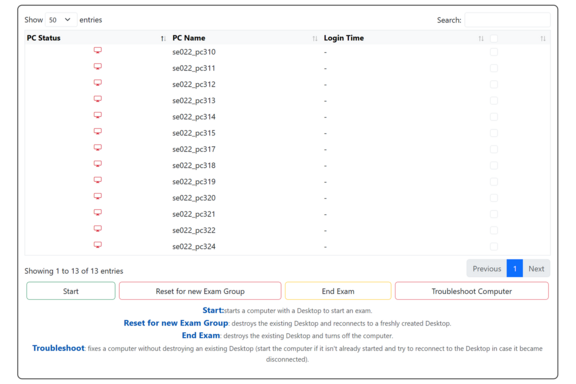The height and width of the screenshot is (384, 576).
Task: Click the status monitor icon for se022_pc324
Action: [98, 244]
